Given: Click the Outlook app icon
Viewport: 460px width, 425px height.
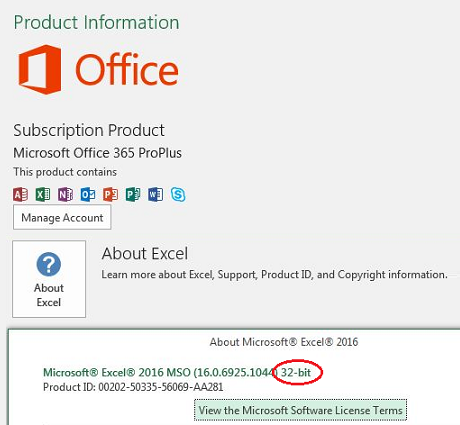Looking at the screenshot, I should point(88,194).
